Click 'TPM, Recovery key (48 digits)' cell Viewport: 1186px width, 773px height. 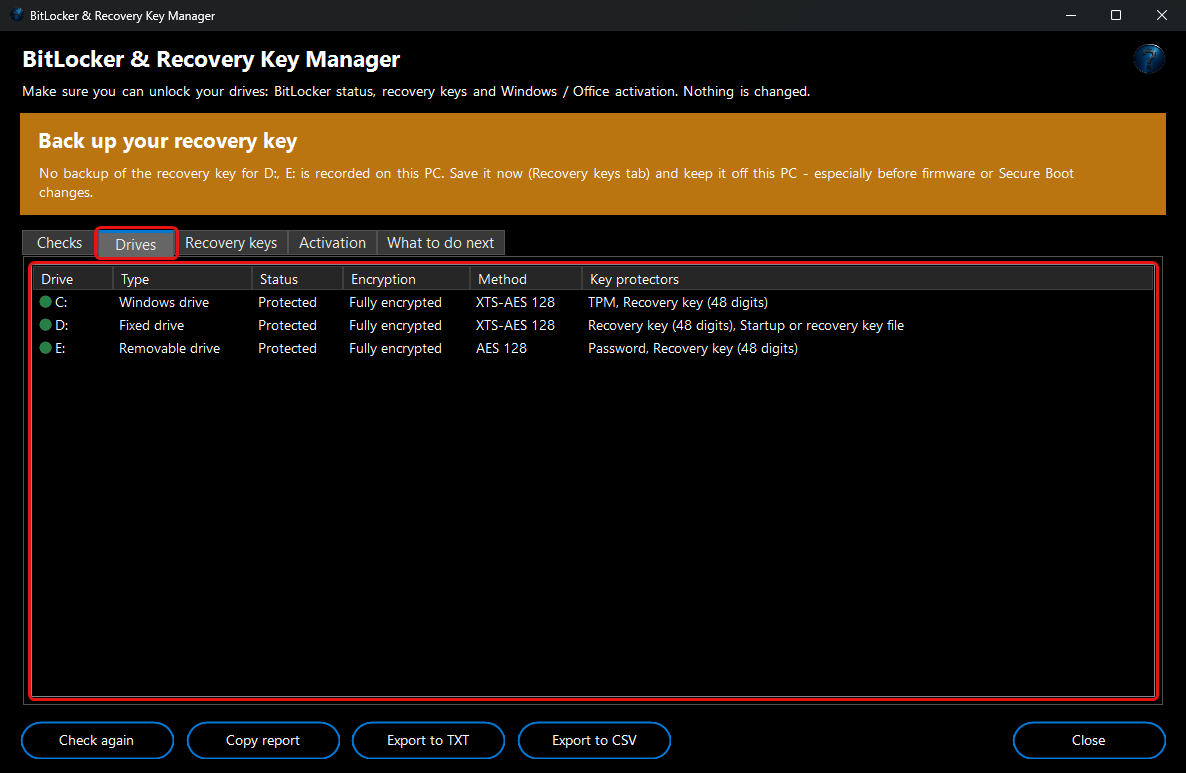point(678,302)
